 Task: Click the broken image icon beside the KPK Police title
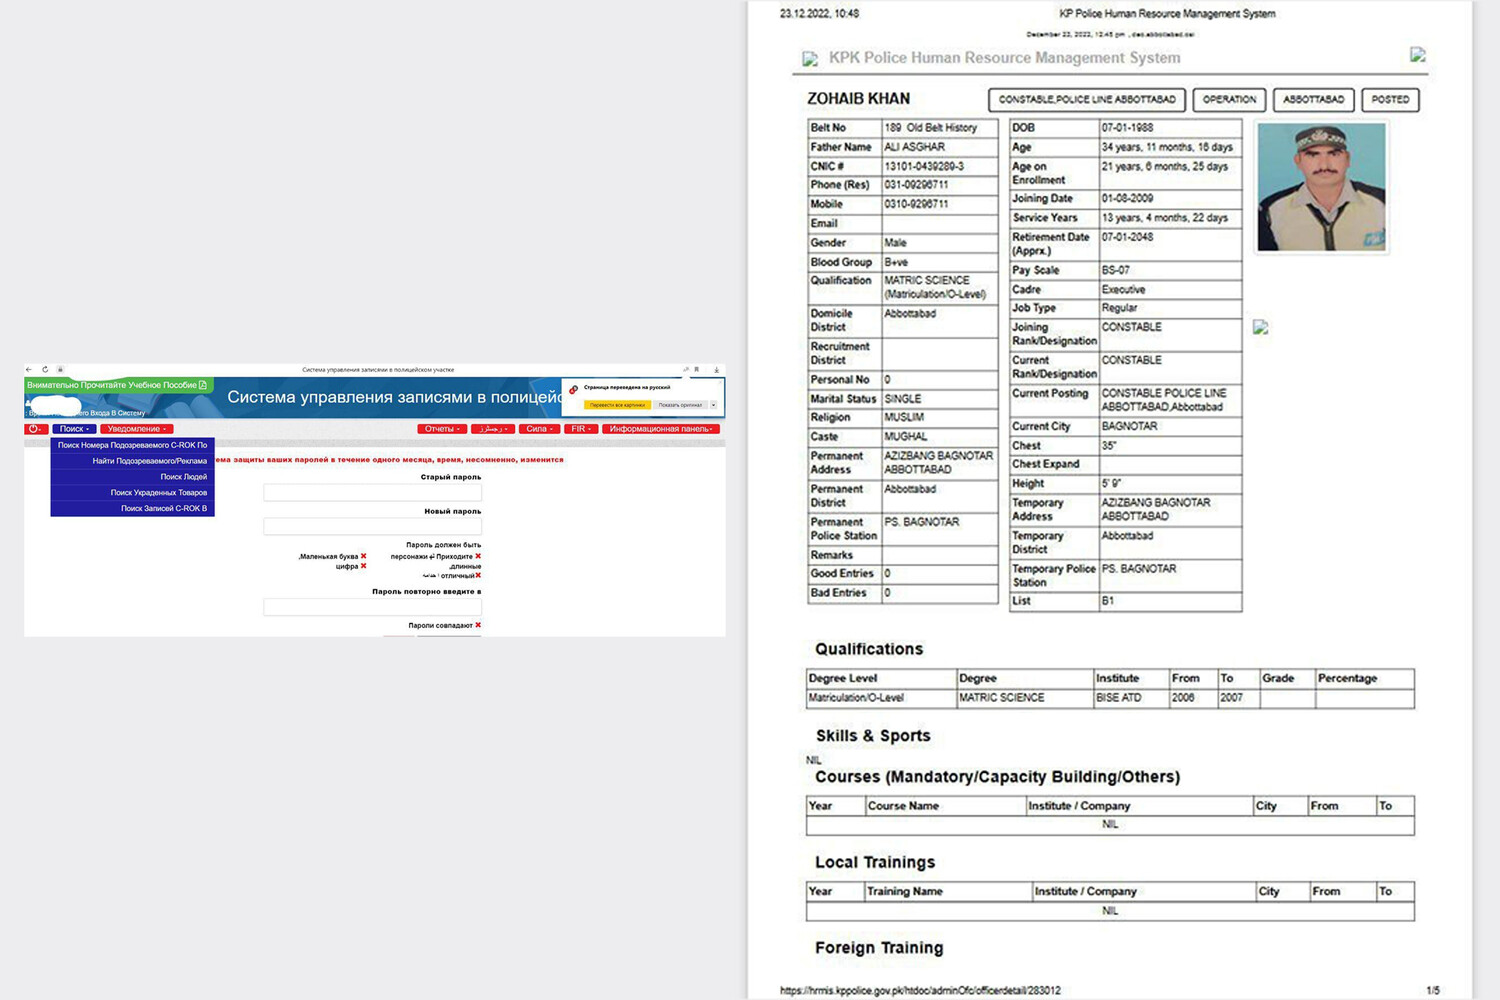[810, 59]
